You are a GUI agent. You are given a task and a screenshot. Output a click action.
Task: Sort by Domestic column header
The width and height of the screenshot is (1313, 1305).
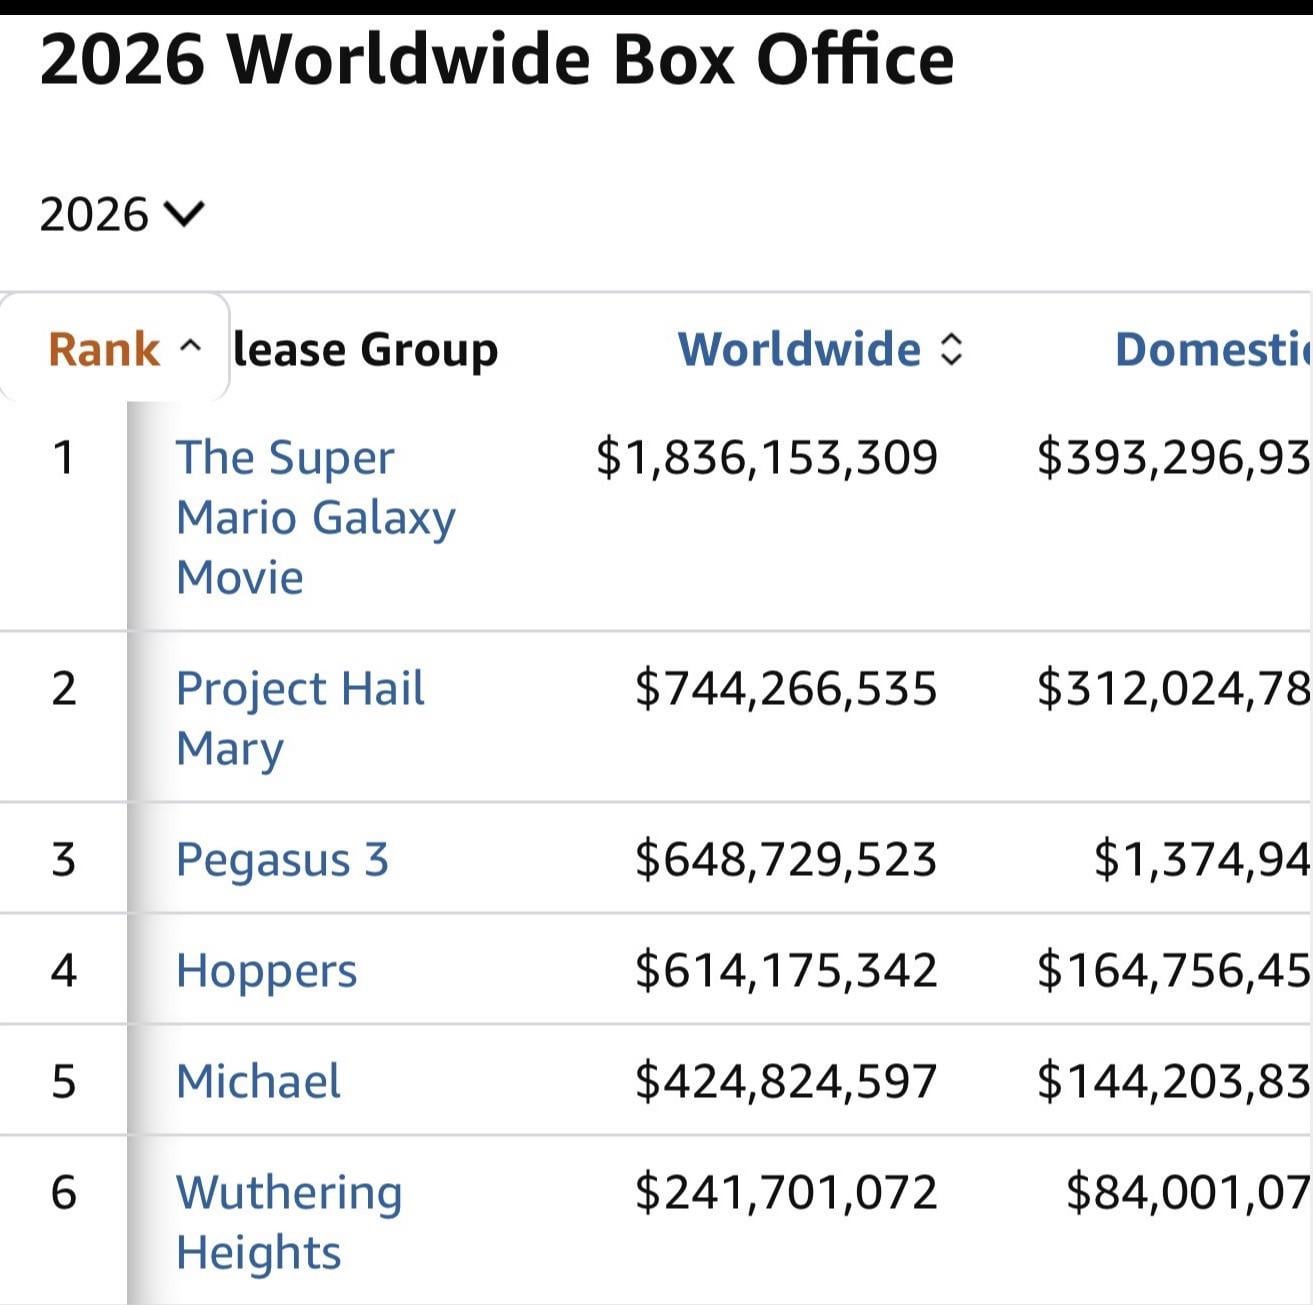coord(1213,349)
